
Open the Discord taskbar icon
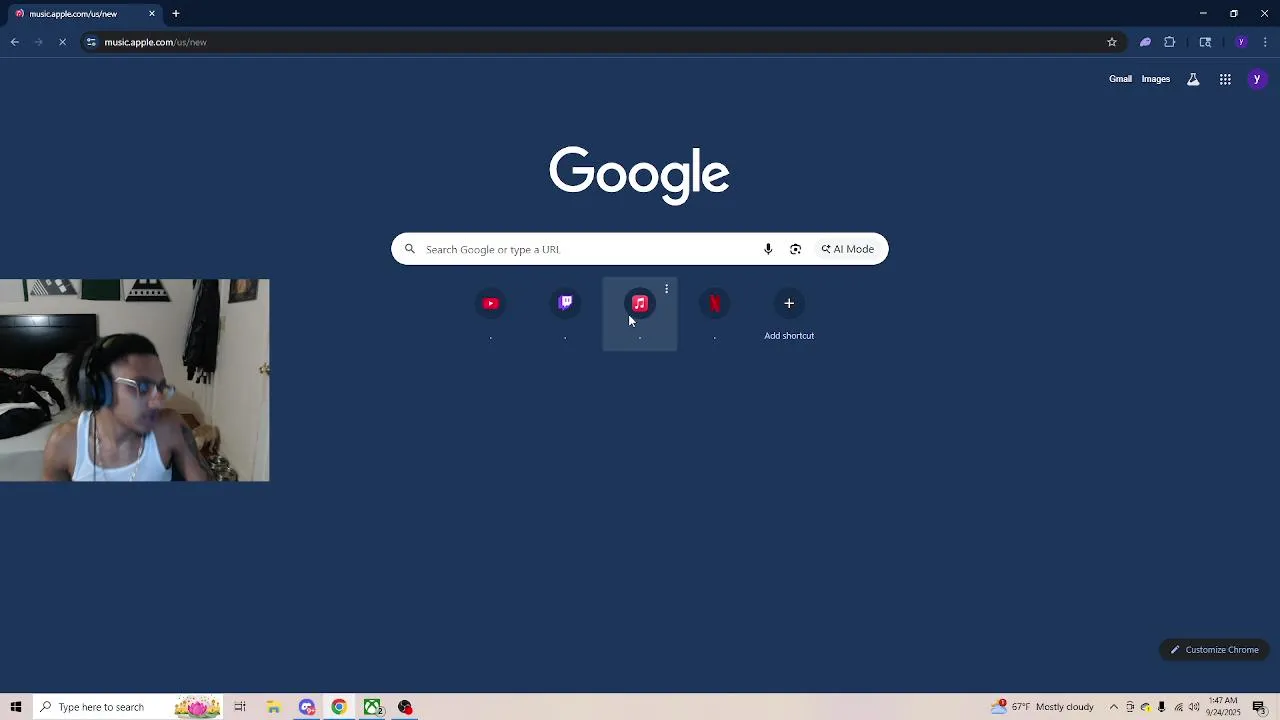coord(307,707)
